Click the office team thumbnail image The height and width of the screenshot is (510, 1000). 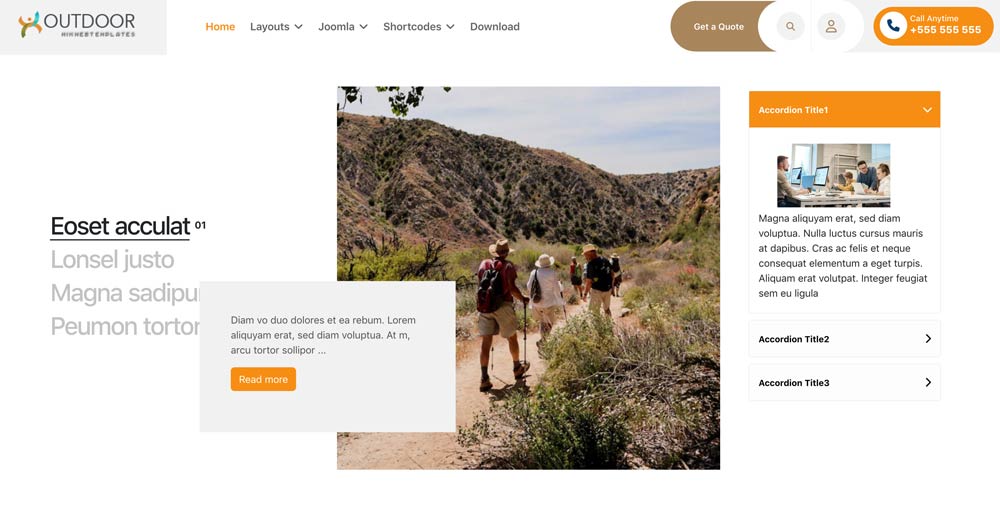click(x=834, y=175)
